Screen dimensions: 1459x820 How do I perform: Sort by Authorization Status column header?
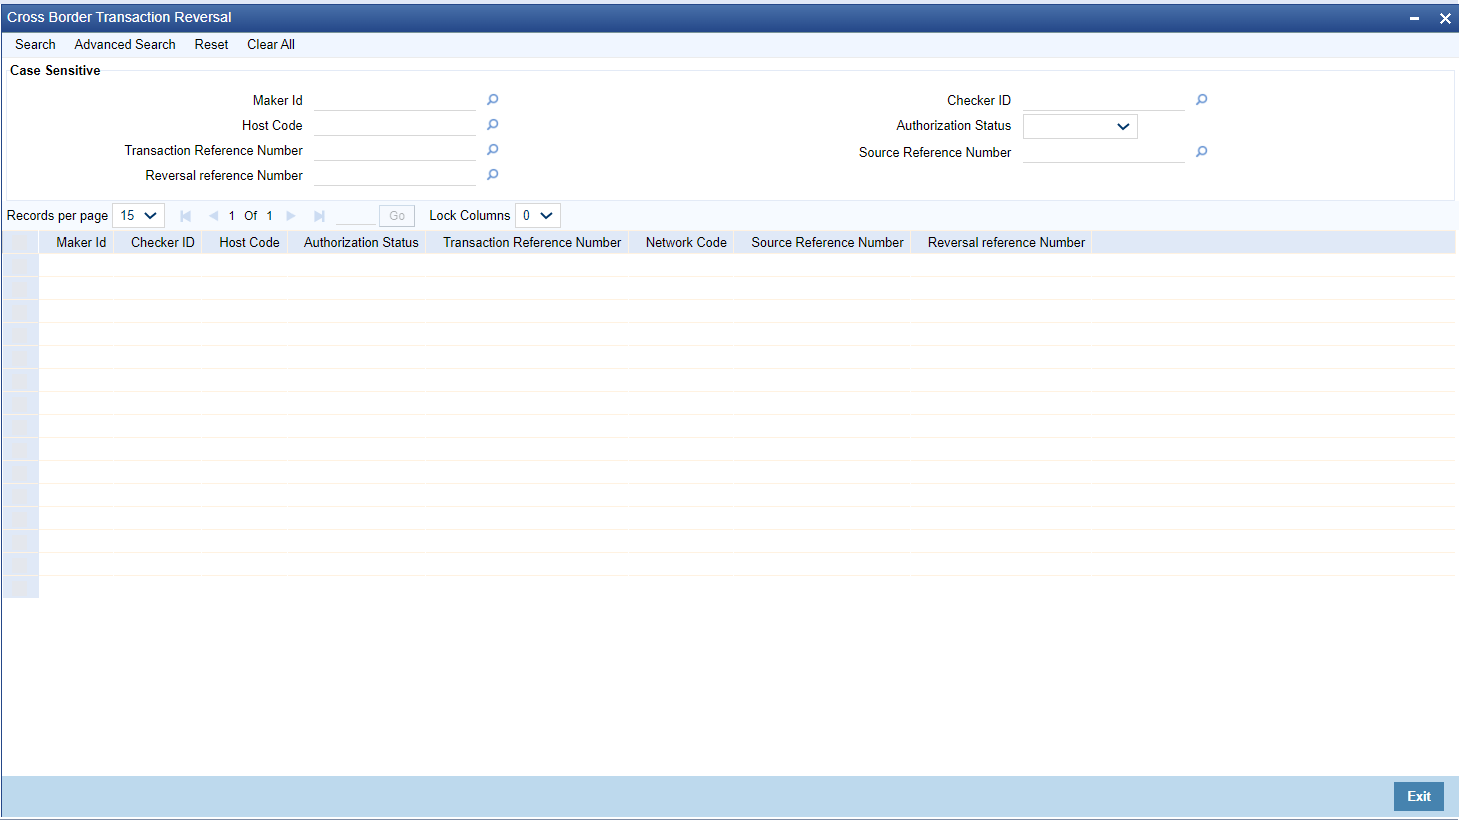(x=361, y=243)
